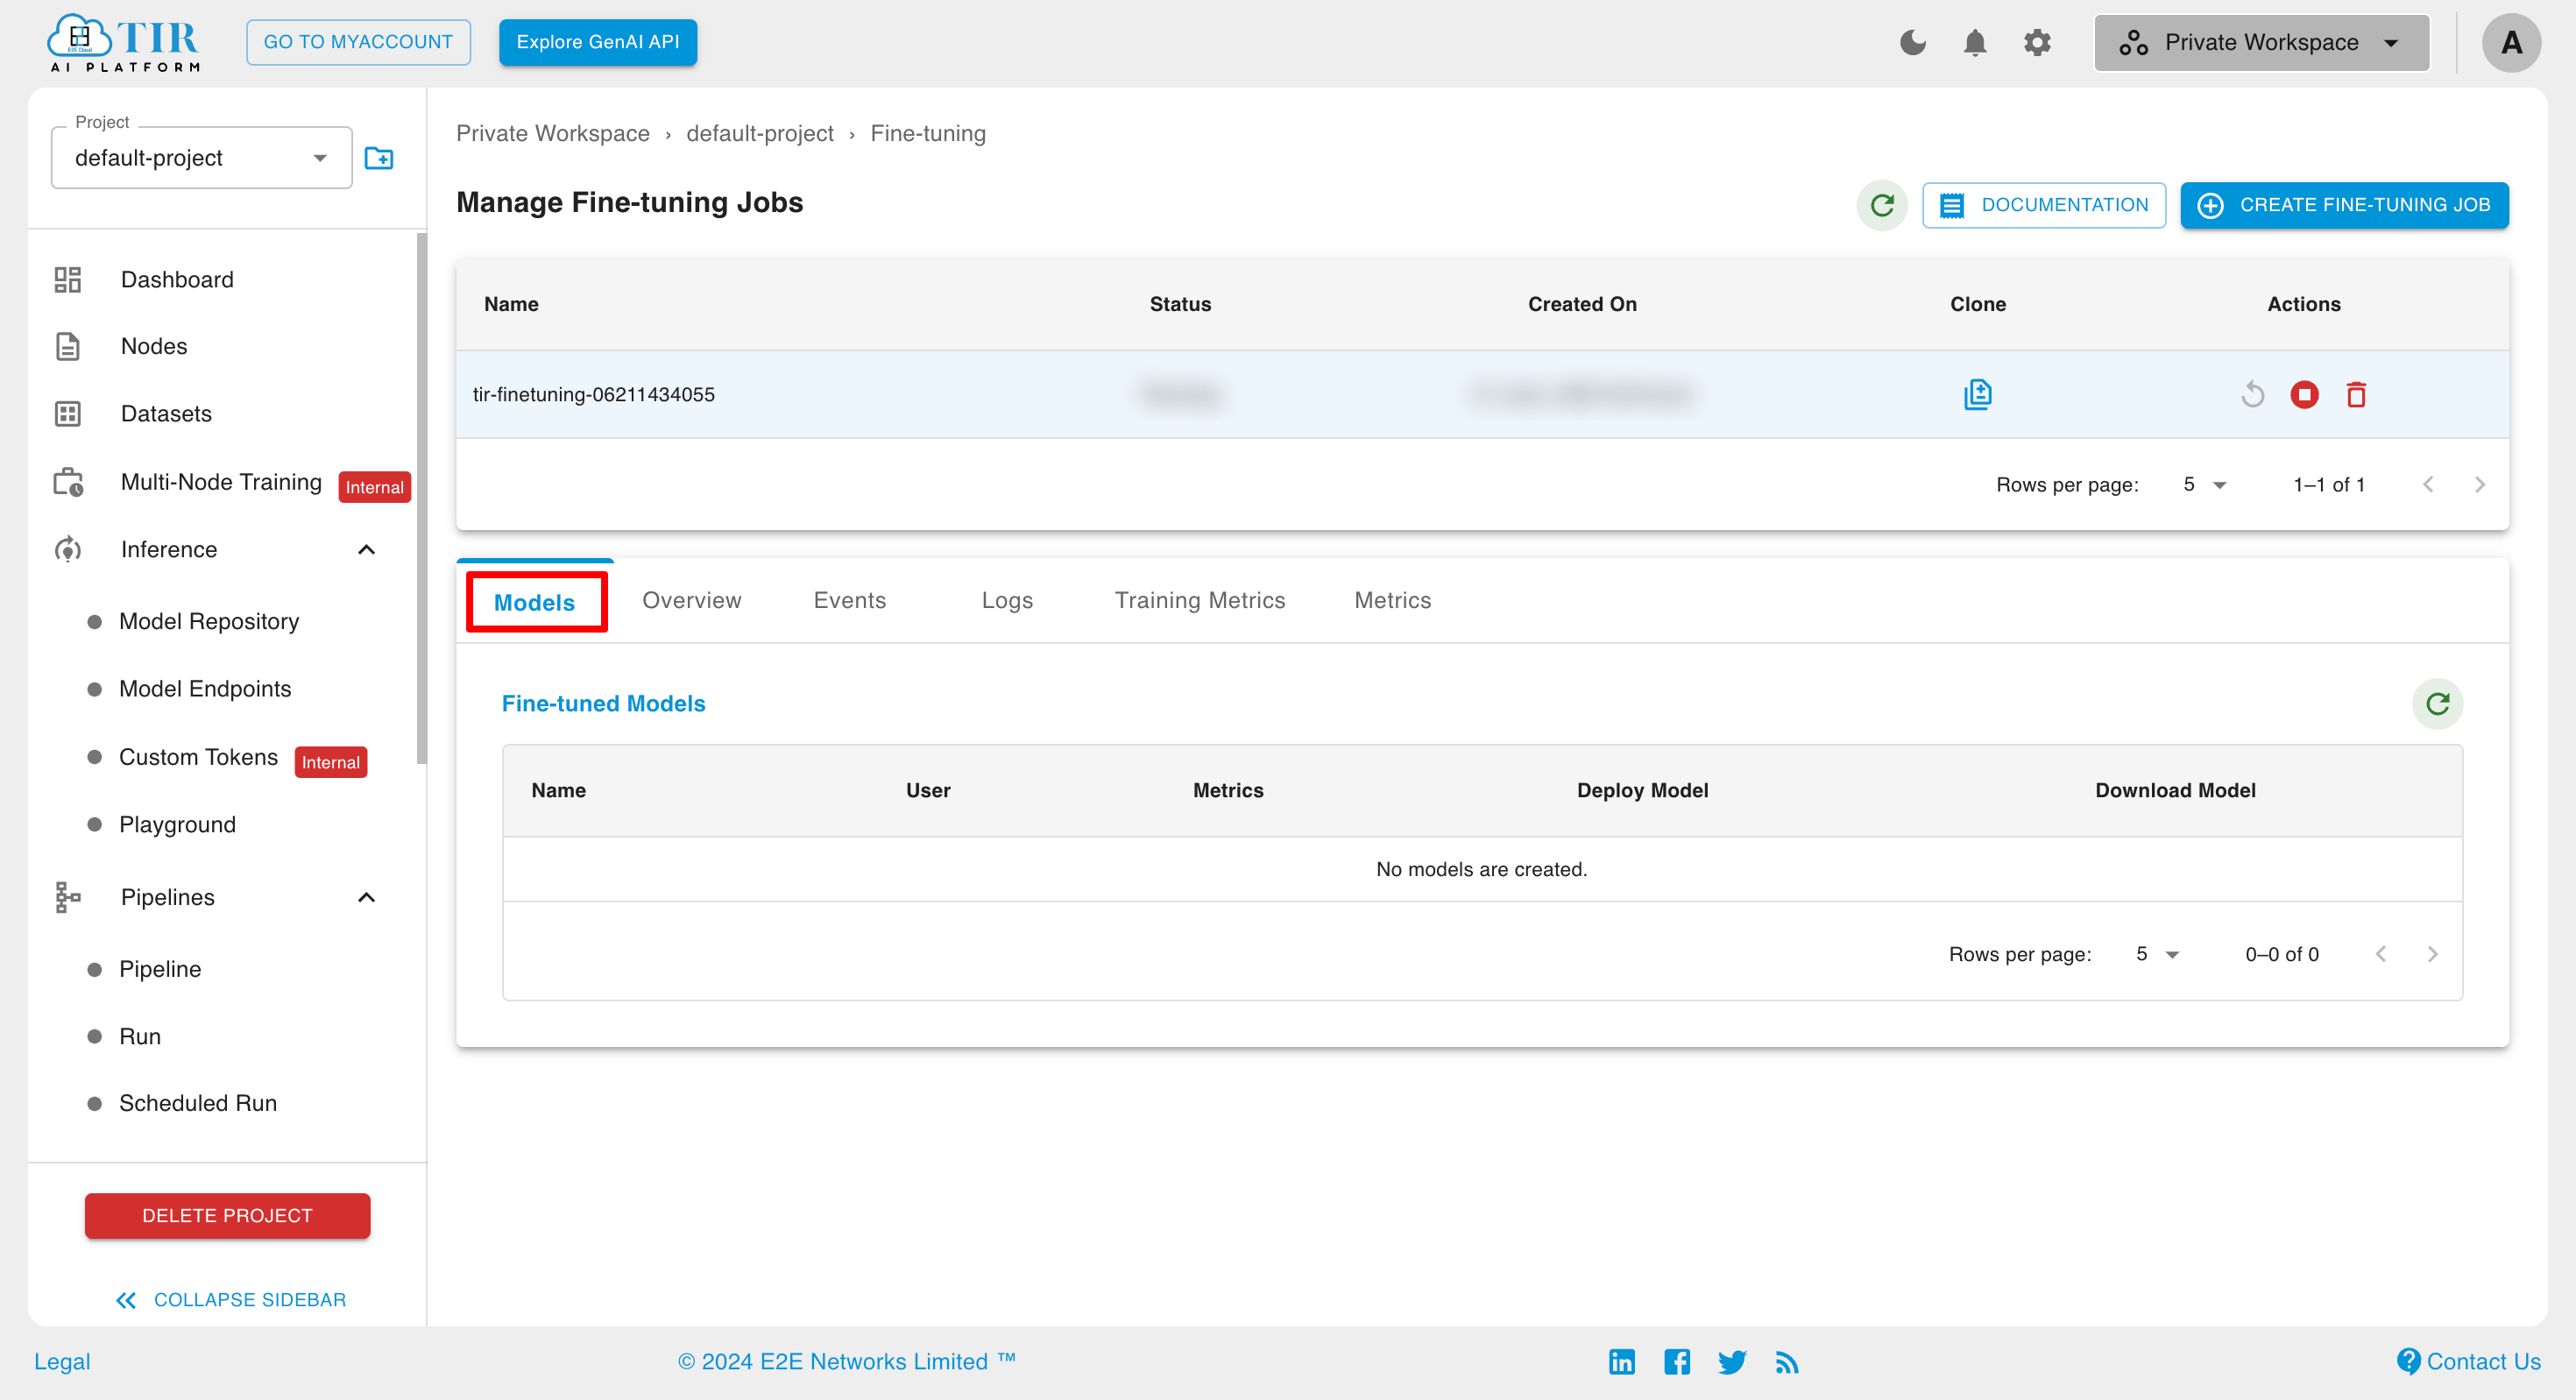The height and width of the screenshot is (1400, 2576).
Task: Click the DELETE PROJECT button
Action: [x=227, y=1215]
